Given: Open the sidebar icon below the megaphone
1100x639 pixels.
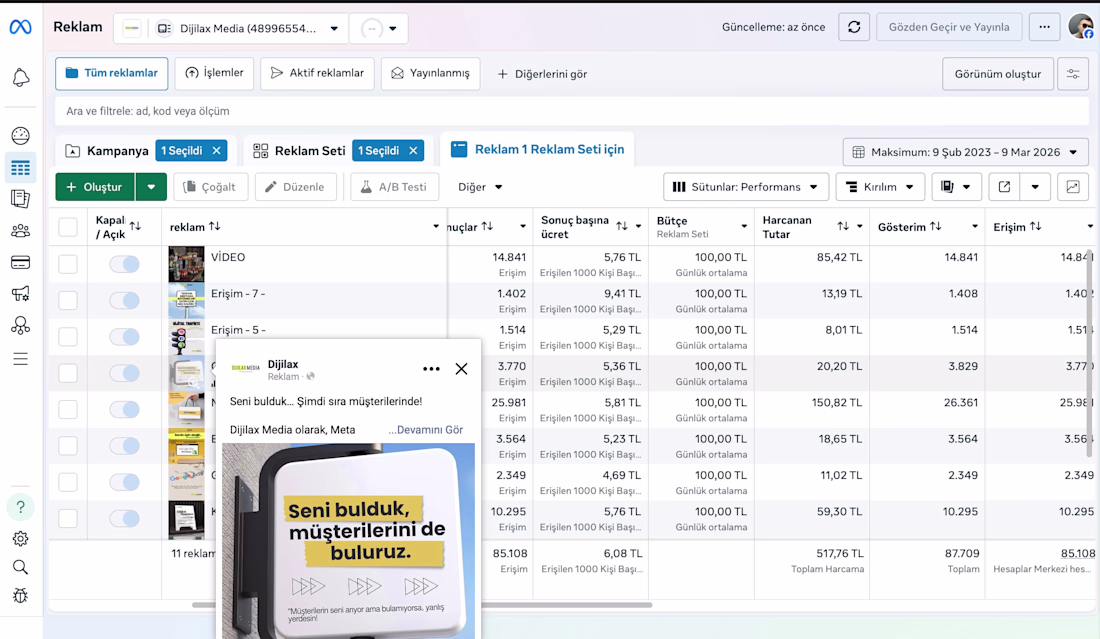Looking at the screenshot, I should tap(20, 325).
